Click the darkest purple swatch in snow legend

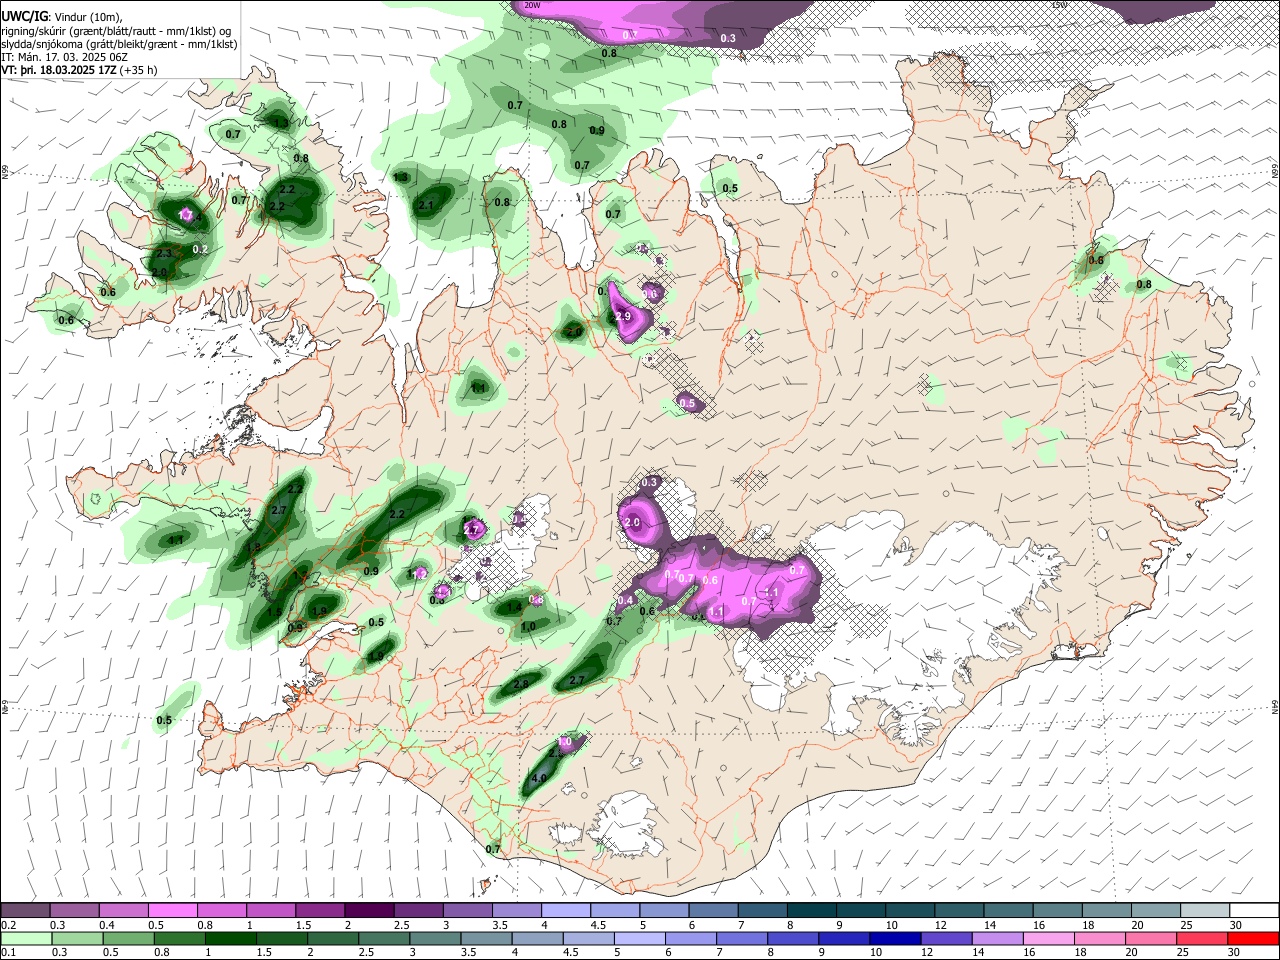368,910
